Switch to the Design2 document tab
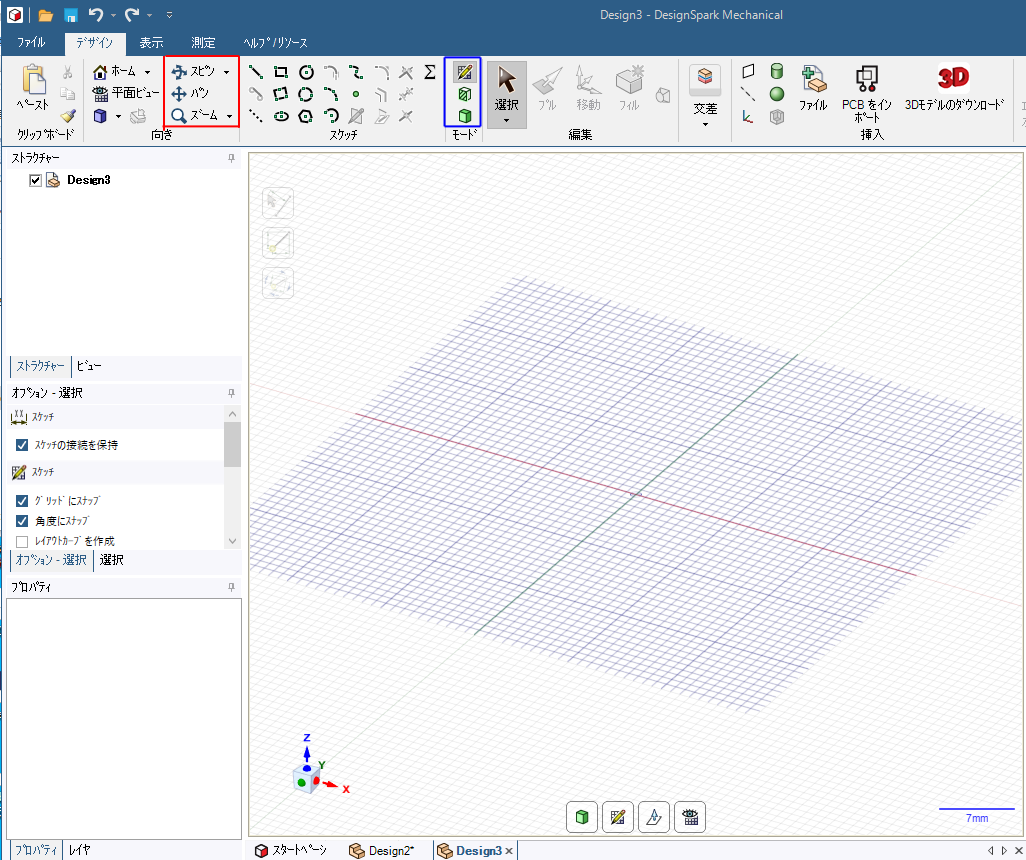This screenshot has height=860, width=1026. click(383, 850)
